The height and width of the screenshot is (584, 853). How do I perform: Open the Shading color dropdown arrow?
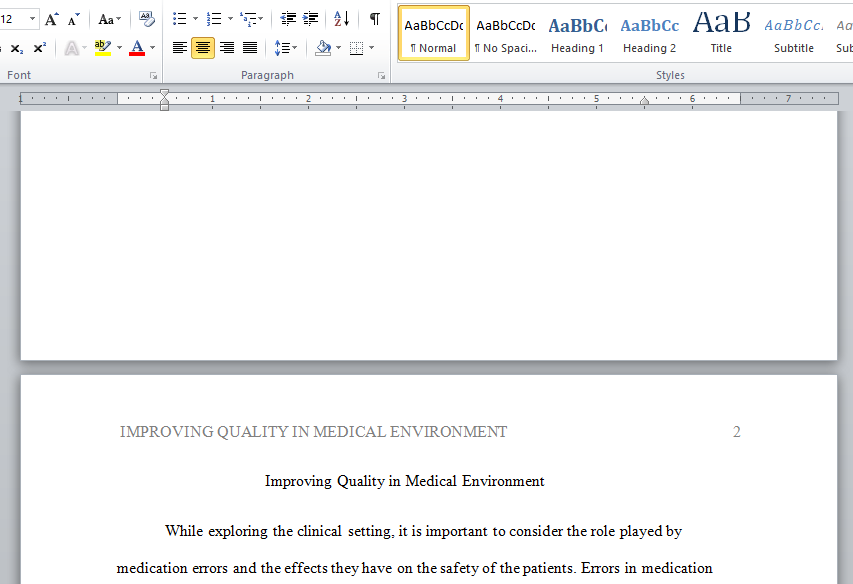point(339,48)
